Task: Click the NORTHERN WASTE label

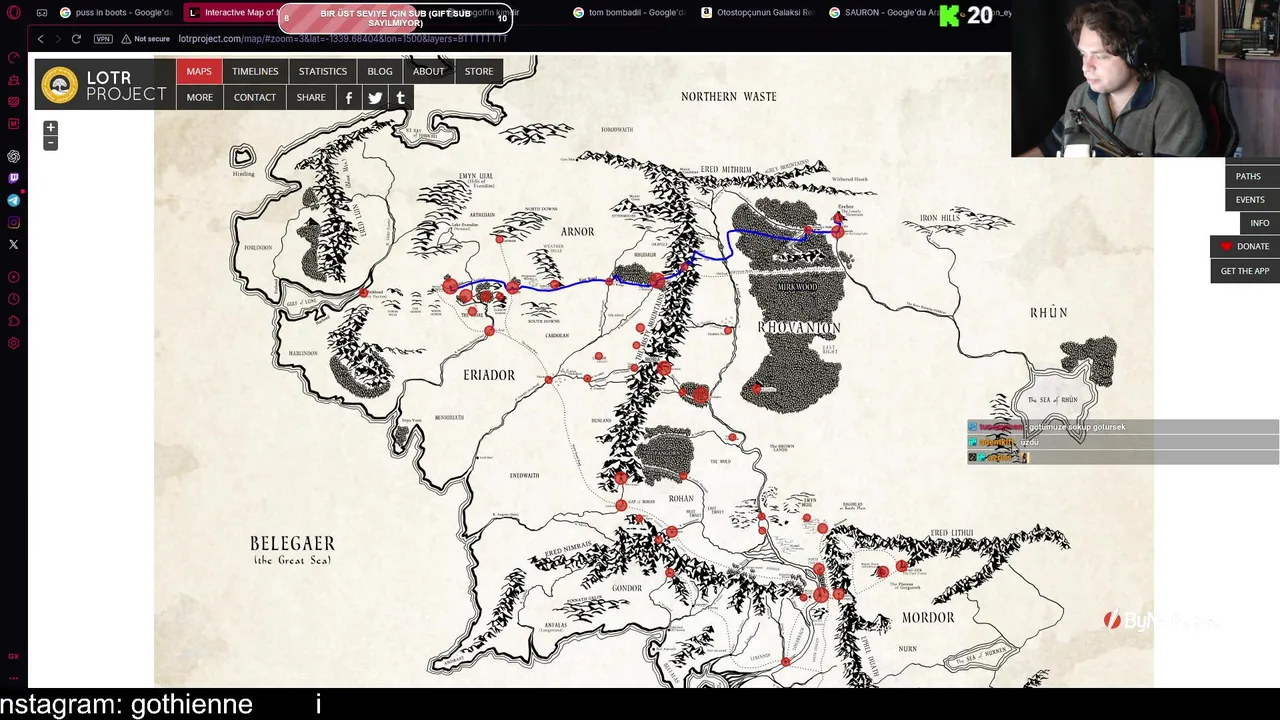Action: 729,97
